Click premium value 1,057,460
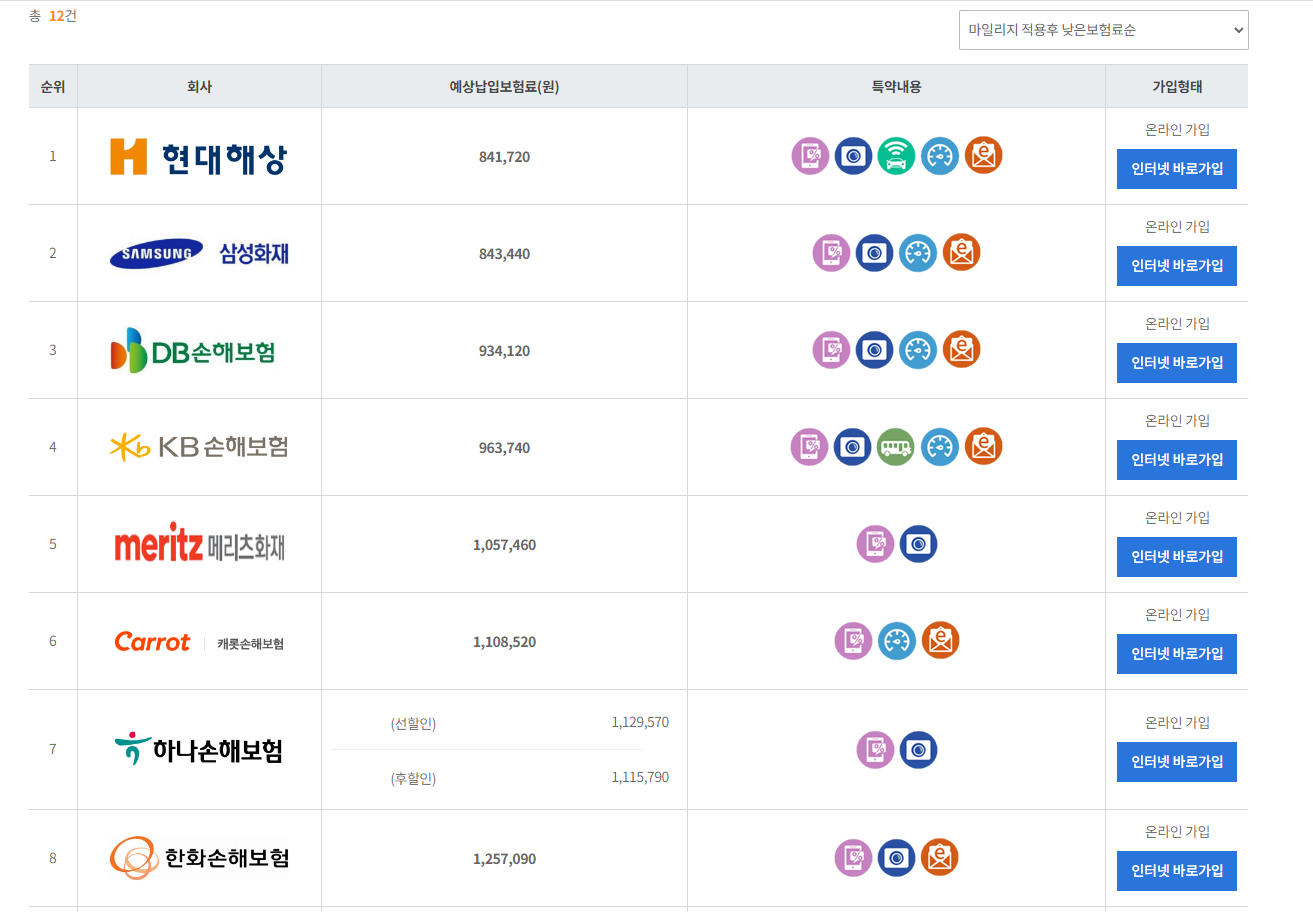This screenshot has height=912, width=1313. [504, 545]
